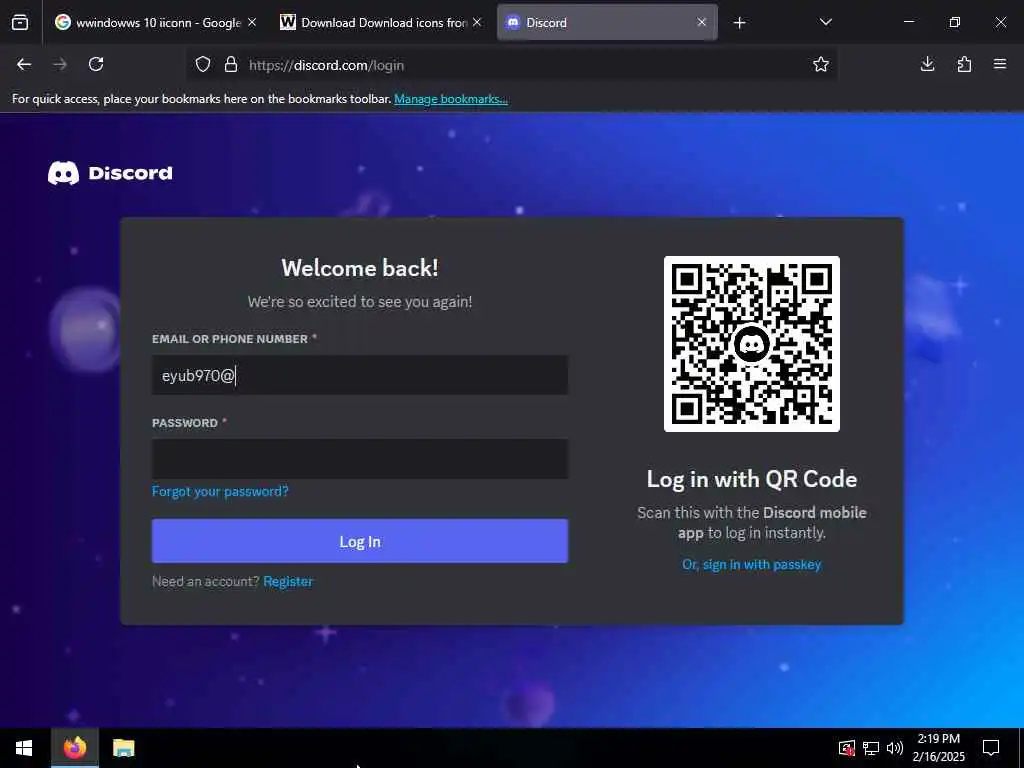This screenshot has height=768, width=1024.
Task: Close the Discord tab
Action: tap(701, 22)
